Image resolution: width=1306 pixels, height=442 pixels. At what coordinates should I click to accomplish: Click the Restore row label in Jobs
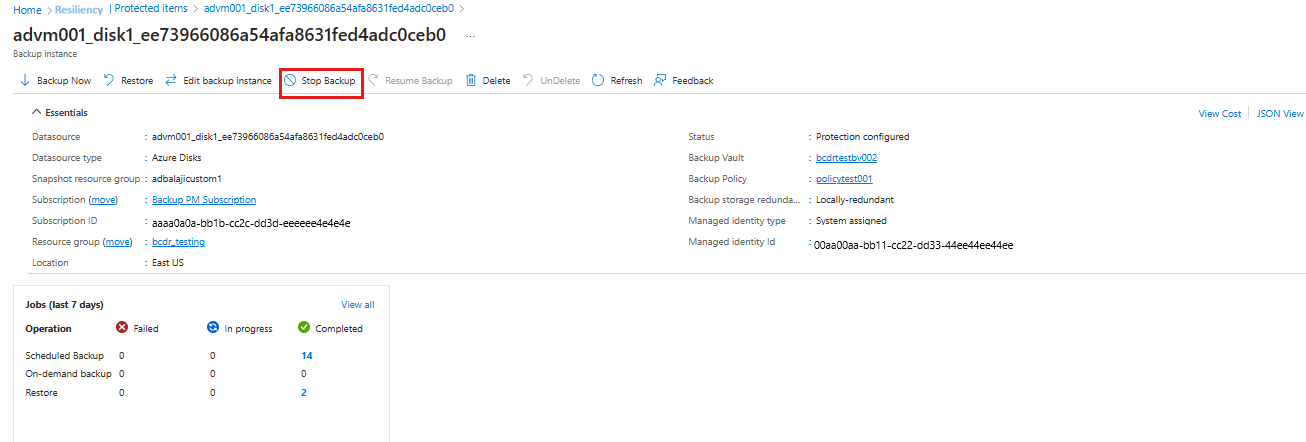41,393
